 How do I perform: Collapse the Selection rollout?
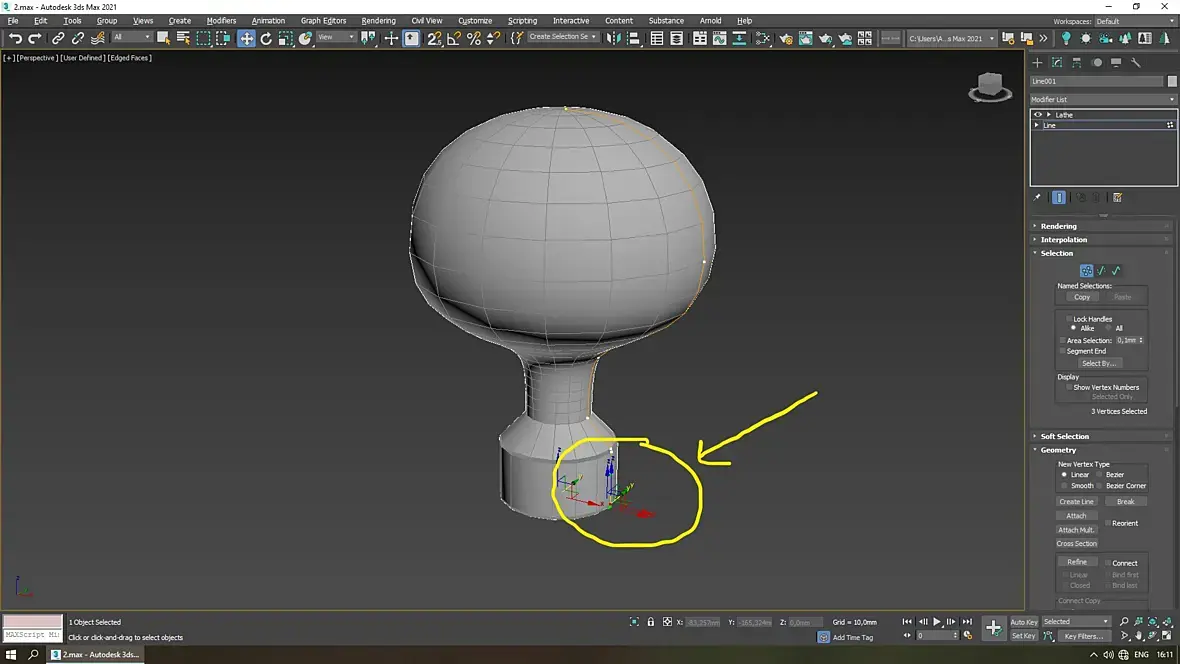coord(1102,253)
